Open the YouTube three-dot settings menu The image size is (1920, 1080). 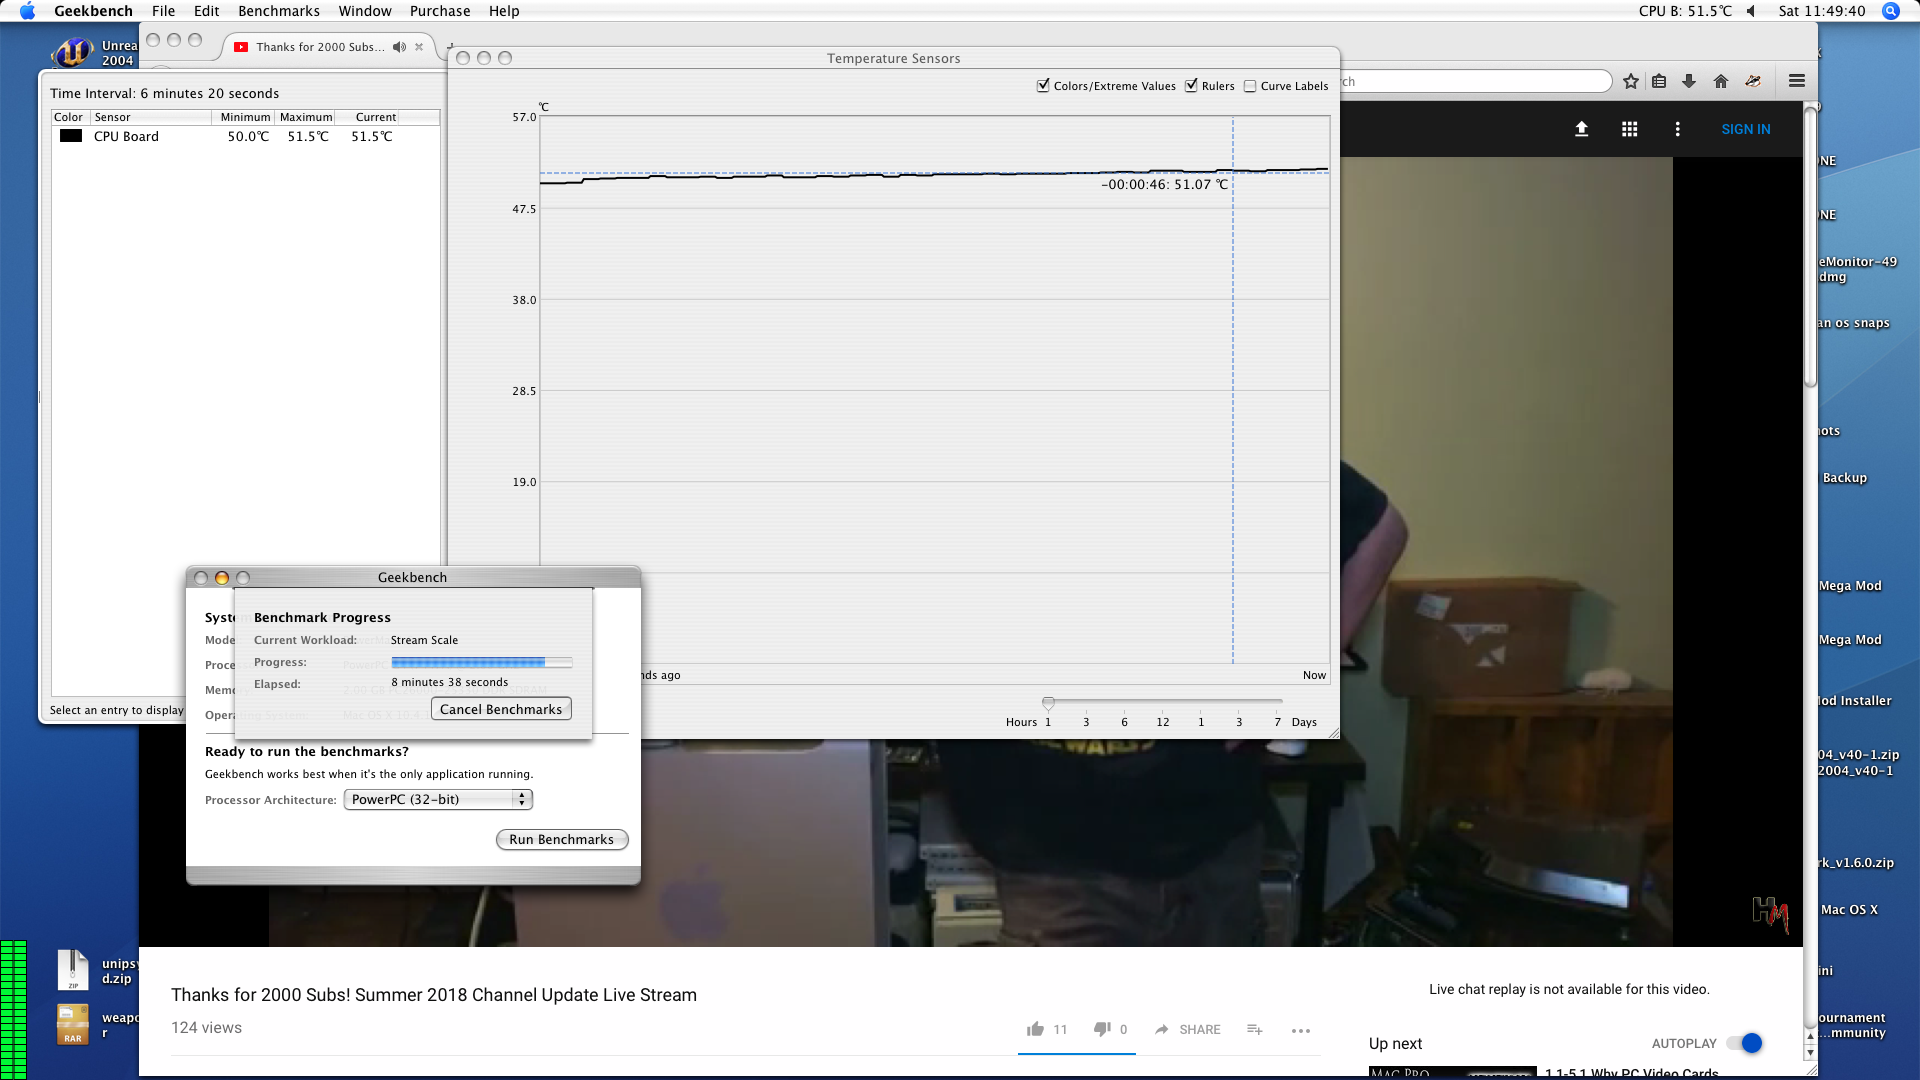click(1677, 129)
